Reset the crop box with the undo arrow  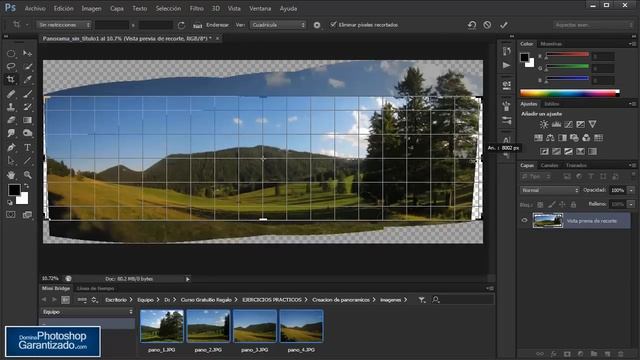[472, 25]
